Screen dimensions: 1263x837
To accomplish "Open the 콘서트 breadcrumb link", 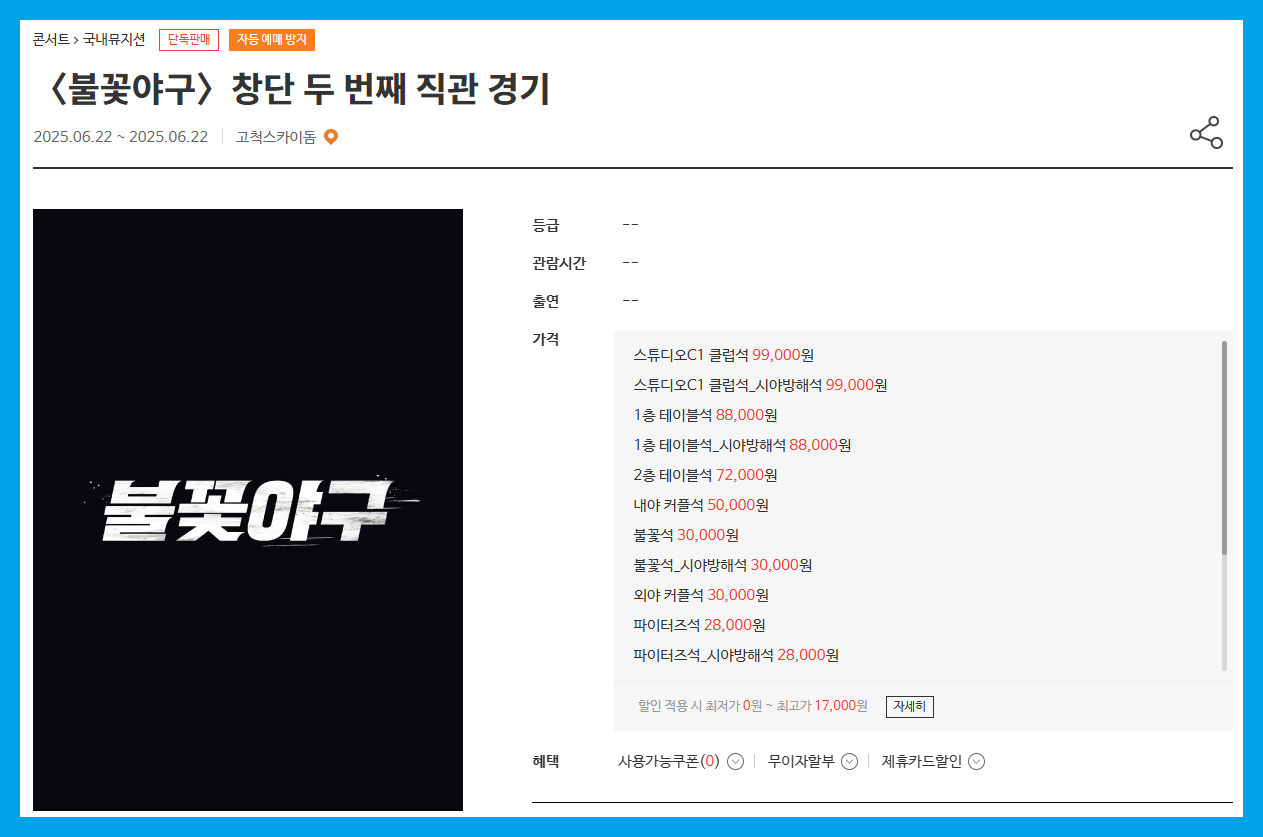I will 51,40.
